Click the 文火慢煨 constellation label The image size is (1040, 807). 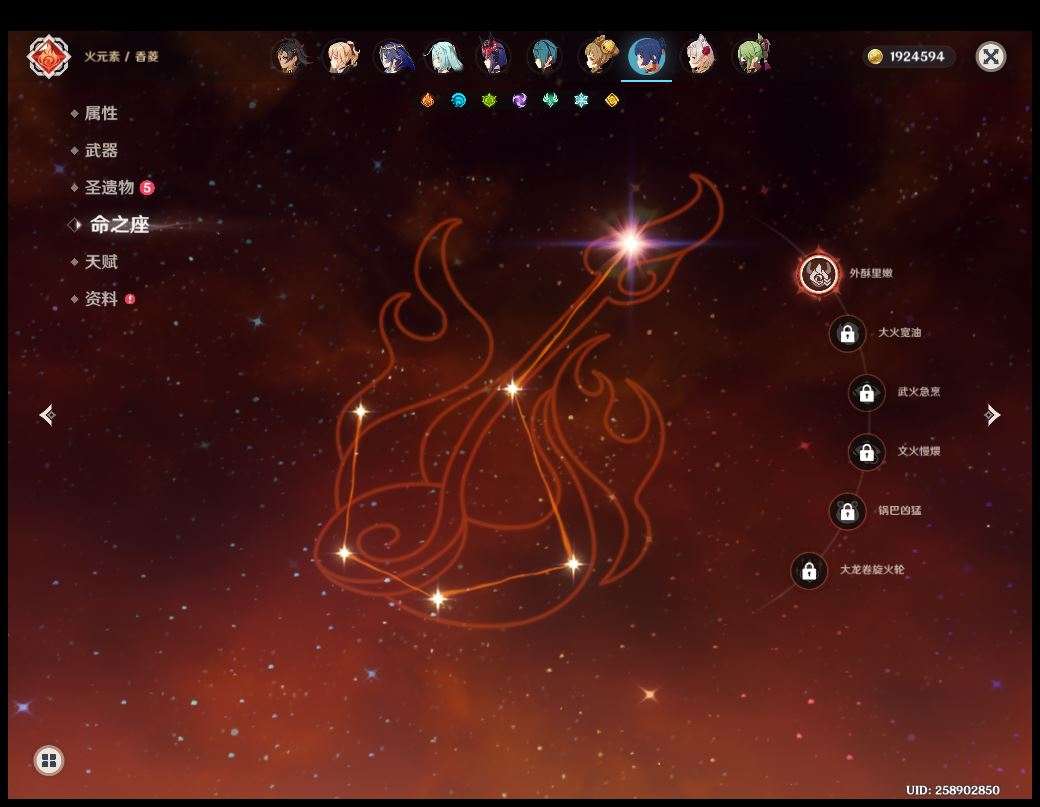(x=919, y=451)
